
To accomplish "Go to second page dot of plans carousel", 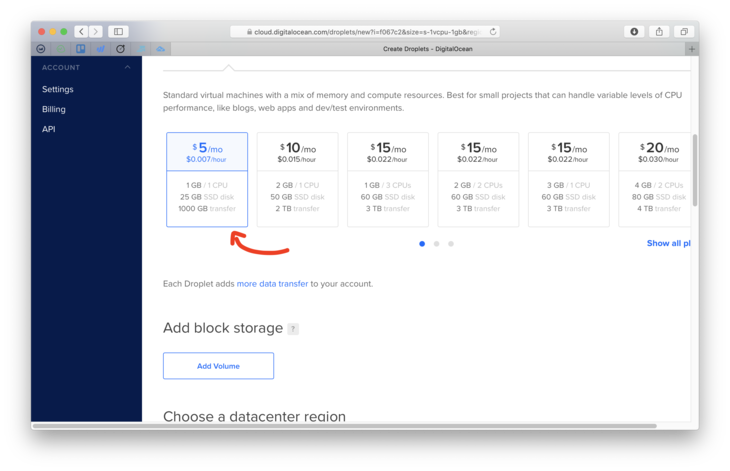I will tap(436, 244).
